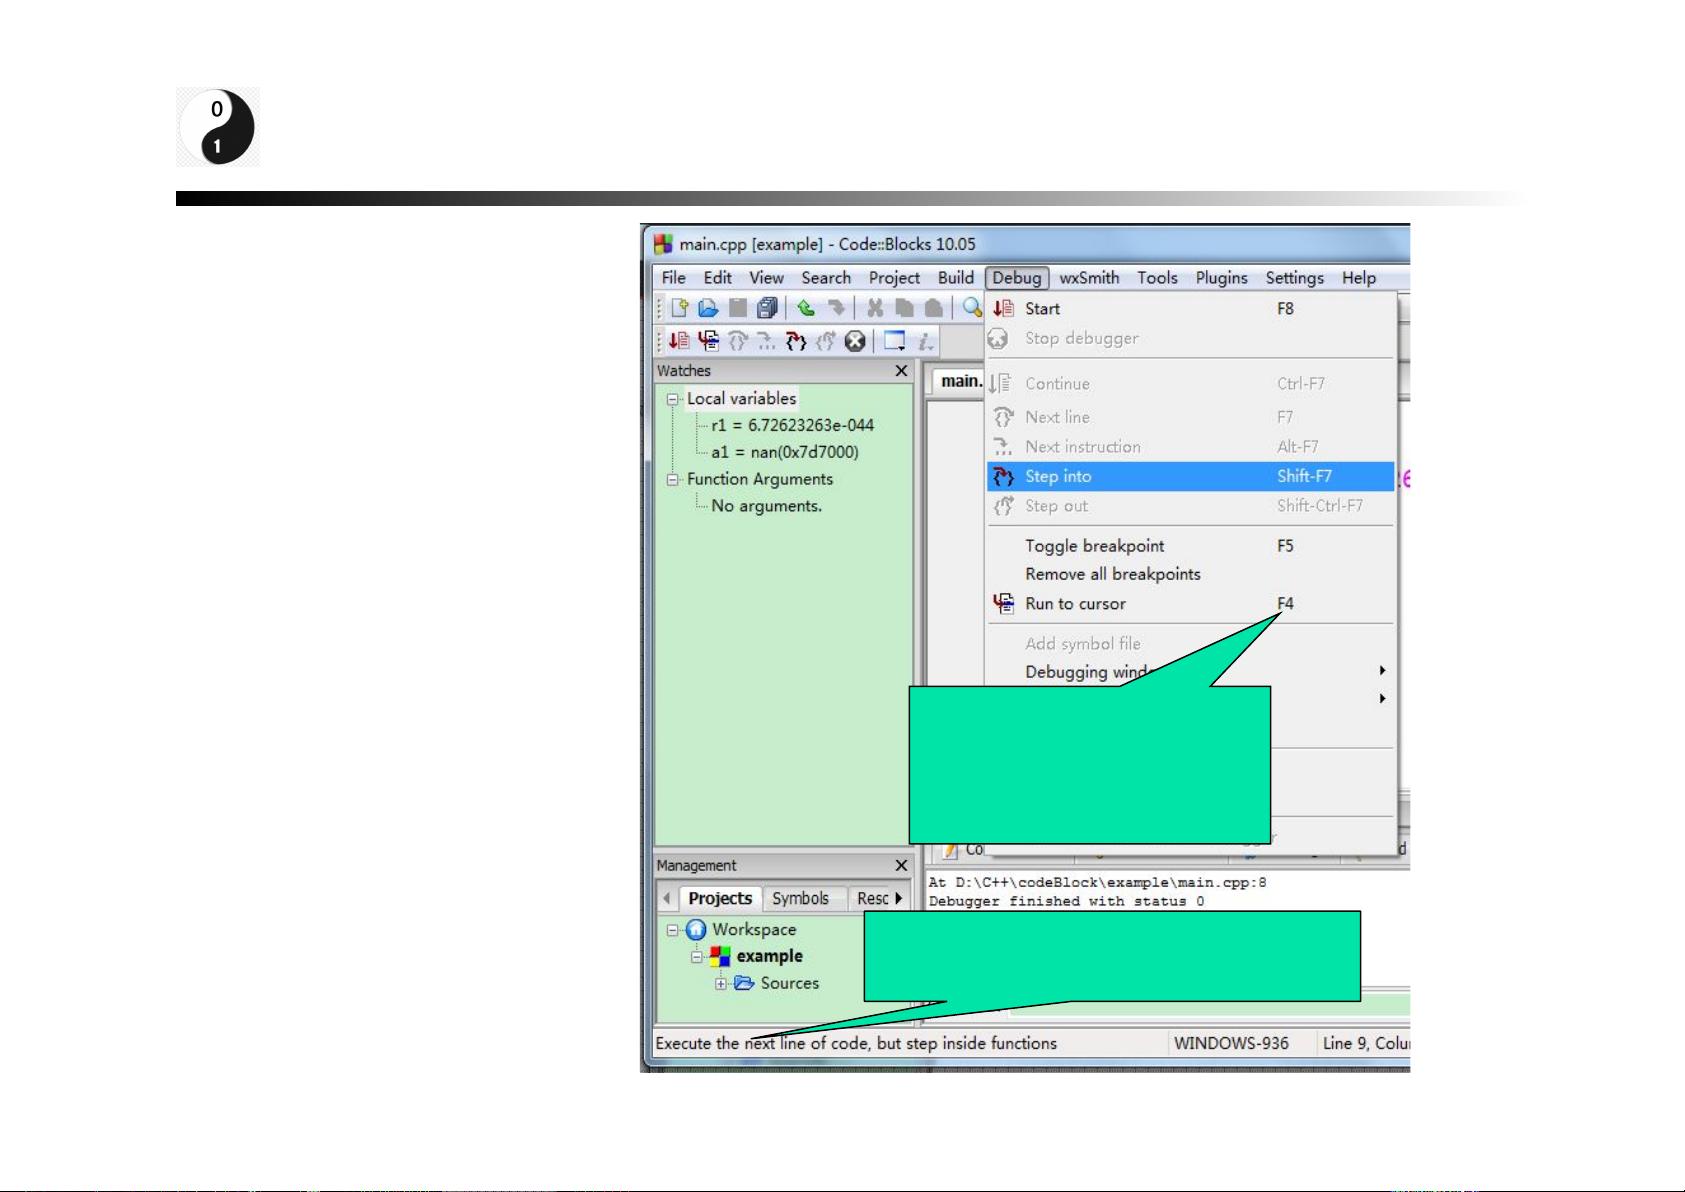Image resolution: width=1685 pixels, height=1192 pixels.
Task: Click Run to cursor toolbar icon
Action: tap(709, 341)
